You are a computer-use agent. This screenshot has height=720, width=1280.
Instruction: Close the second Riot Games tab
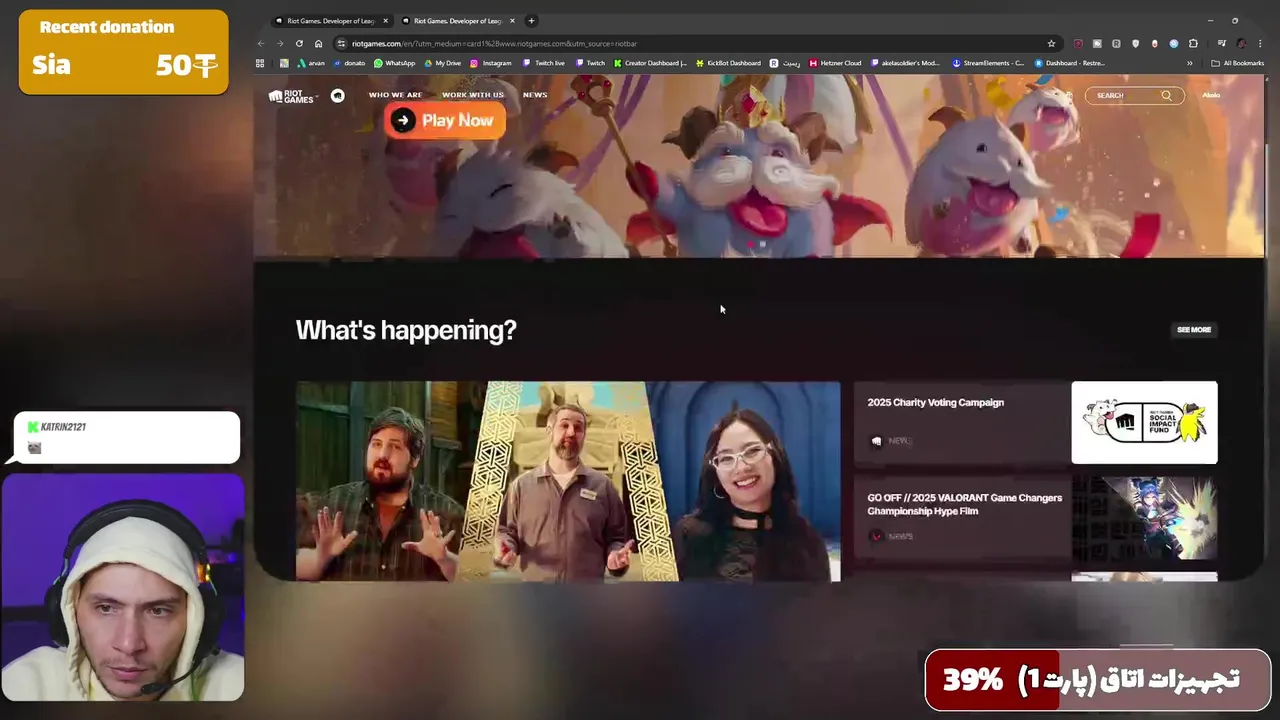(x=512, y=20)
